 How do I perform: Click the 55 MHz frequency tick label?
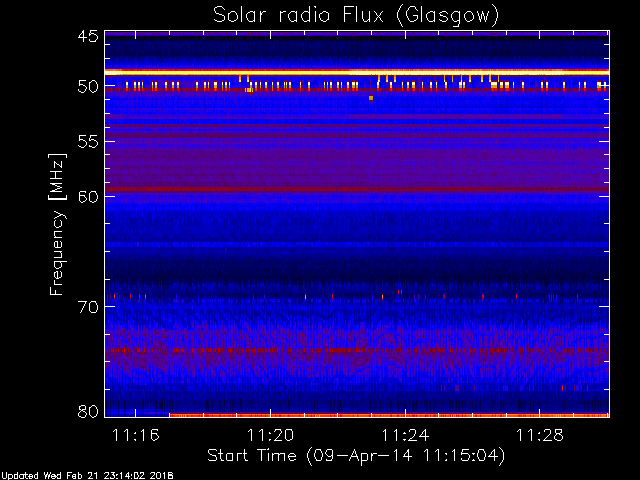pos(88,142)
